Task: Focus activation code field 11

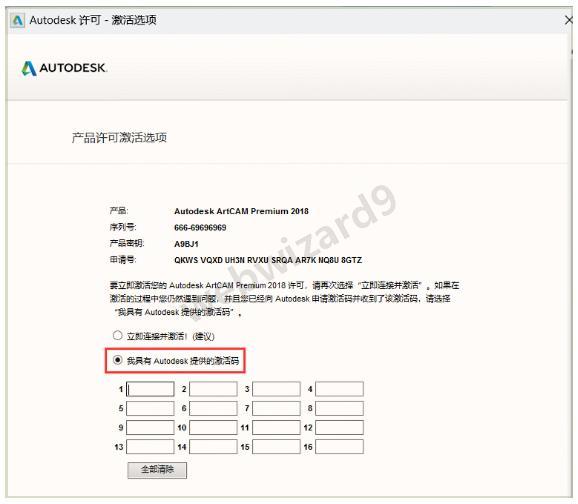Action: 276,428
